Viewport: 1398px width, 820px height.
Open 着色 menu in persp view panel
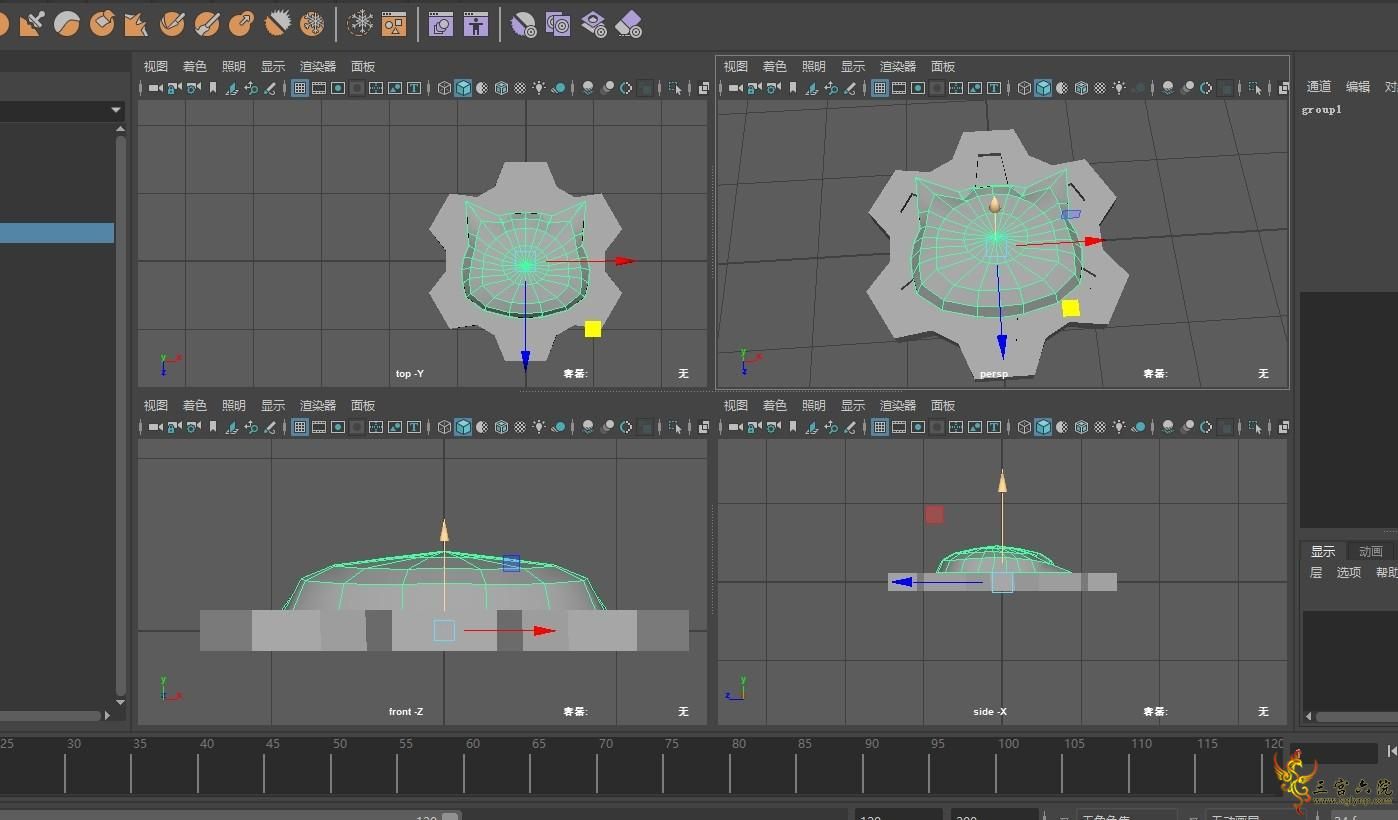[x=775, y=66]
